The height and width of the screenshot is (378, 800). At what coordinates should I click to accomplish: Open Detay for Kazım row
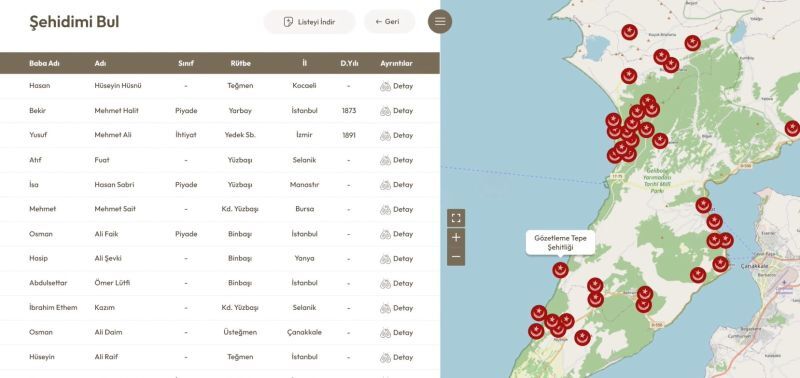point(396,308)
